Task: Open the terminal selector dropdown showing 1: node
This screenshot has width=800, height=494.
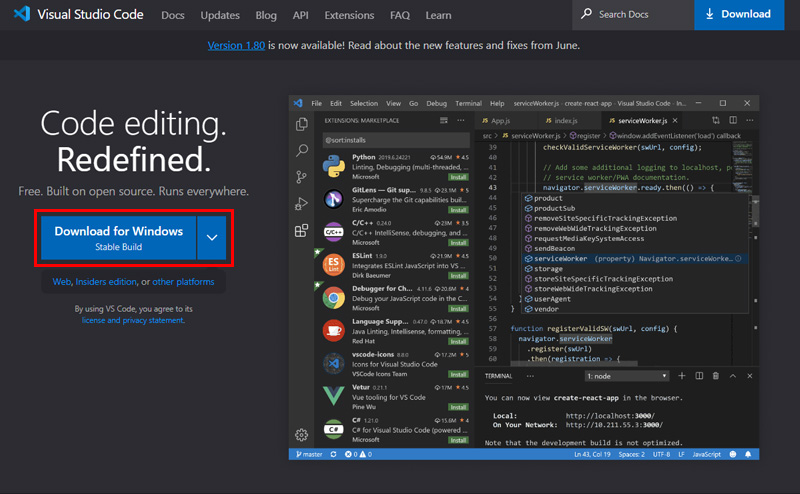Action: click(x=627, y=376)
